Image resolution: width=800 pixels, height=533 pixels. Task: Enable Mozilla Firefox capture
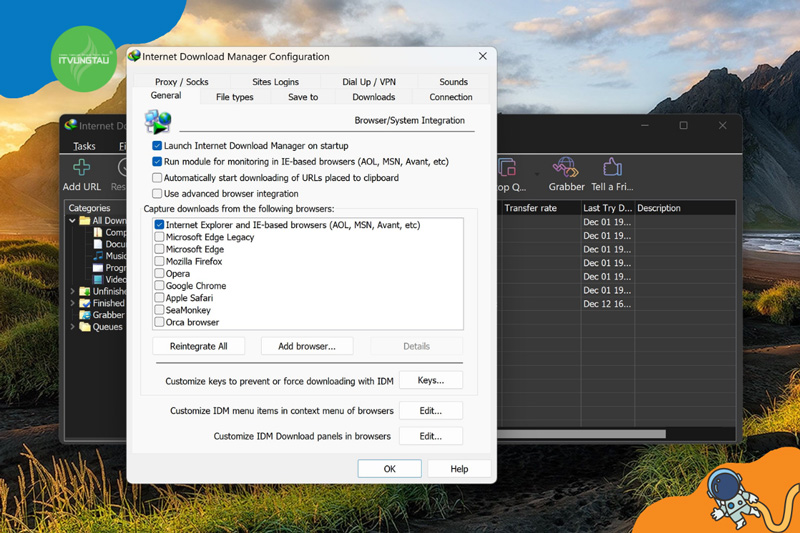[x=159, y=261]
